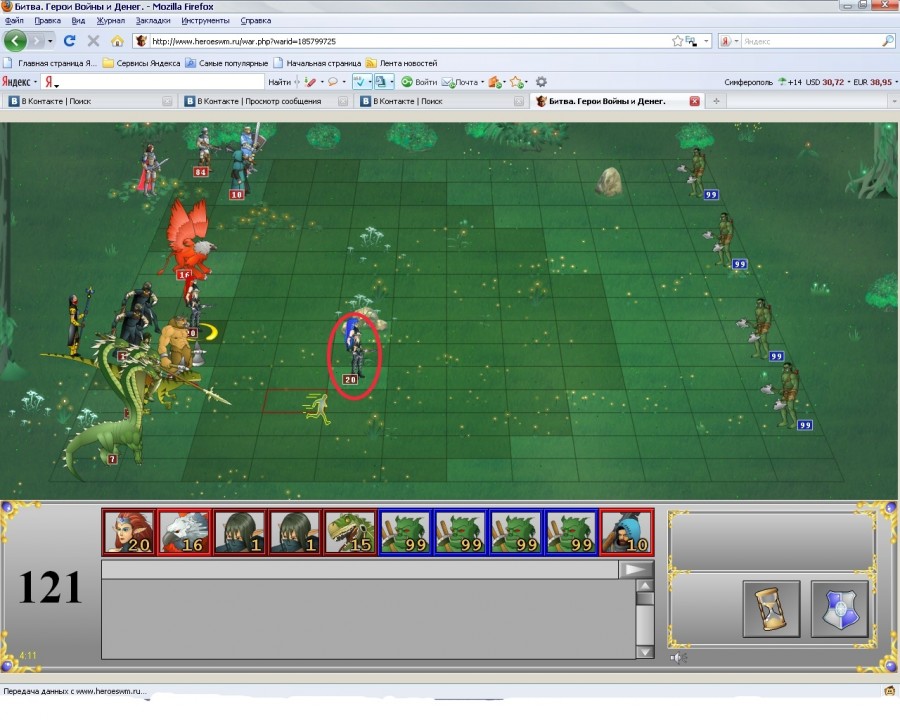Open the Вид menu

[78, 20]
